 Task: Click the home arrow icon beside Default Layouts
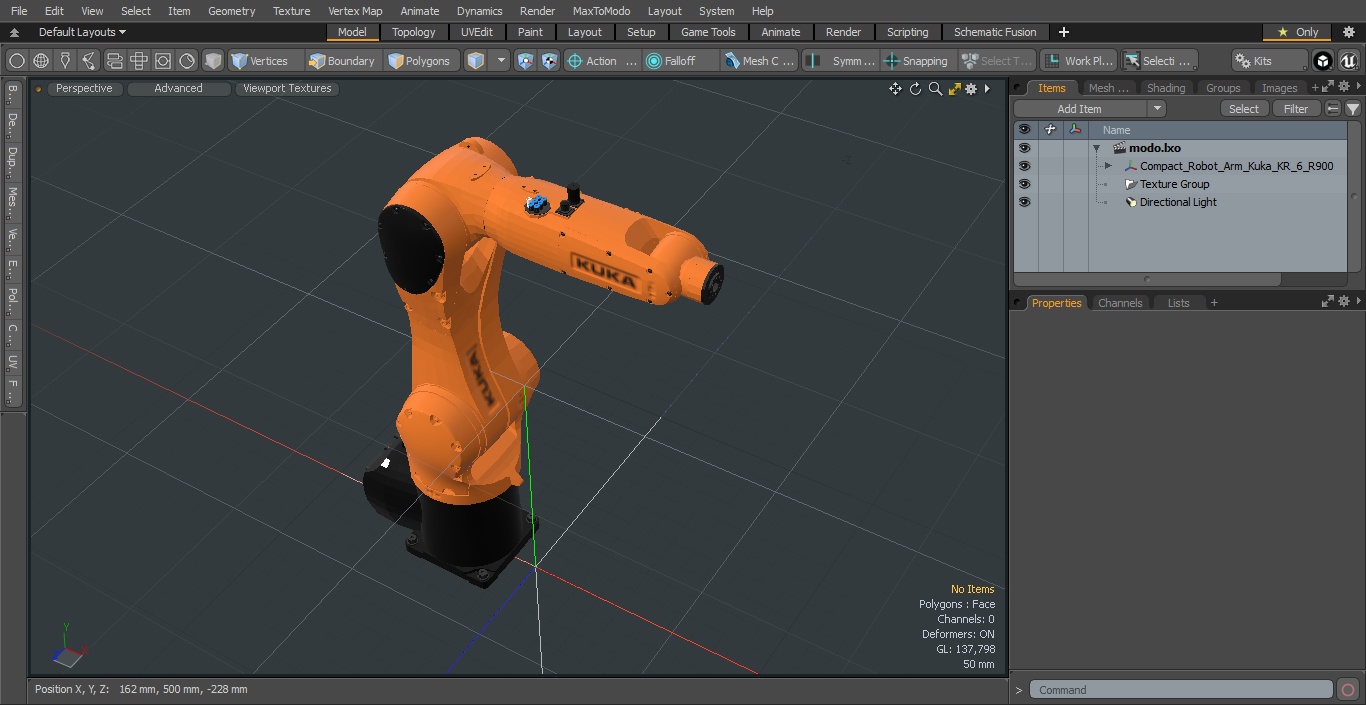pyautogui.click(x=14, y=32)
